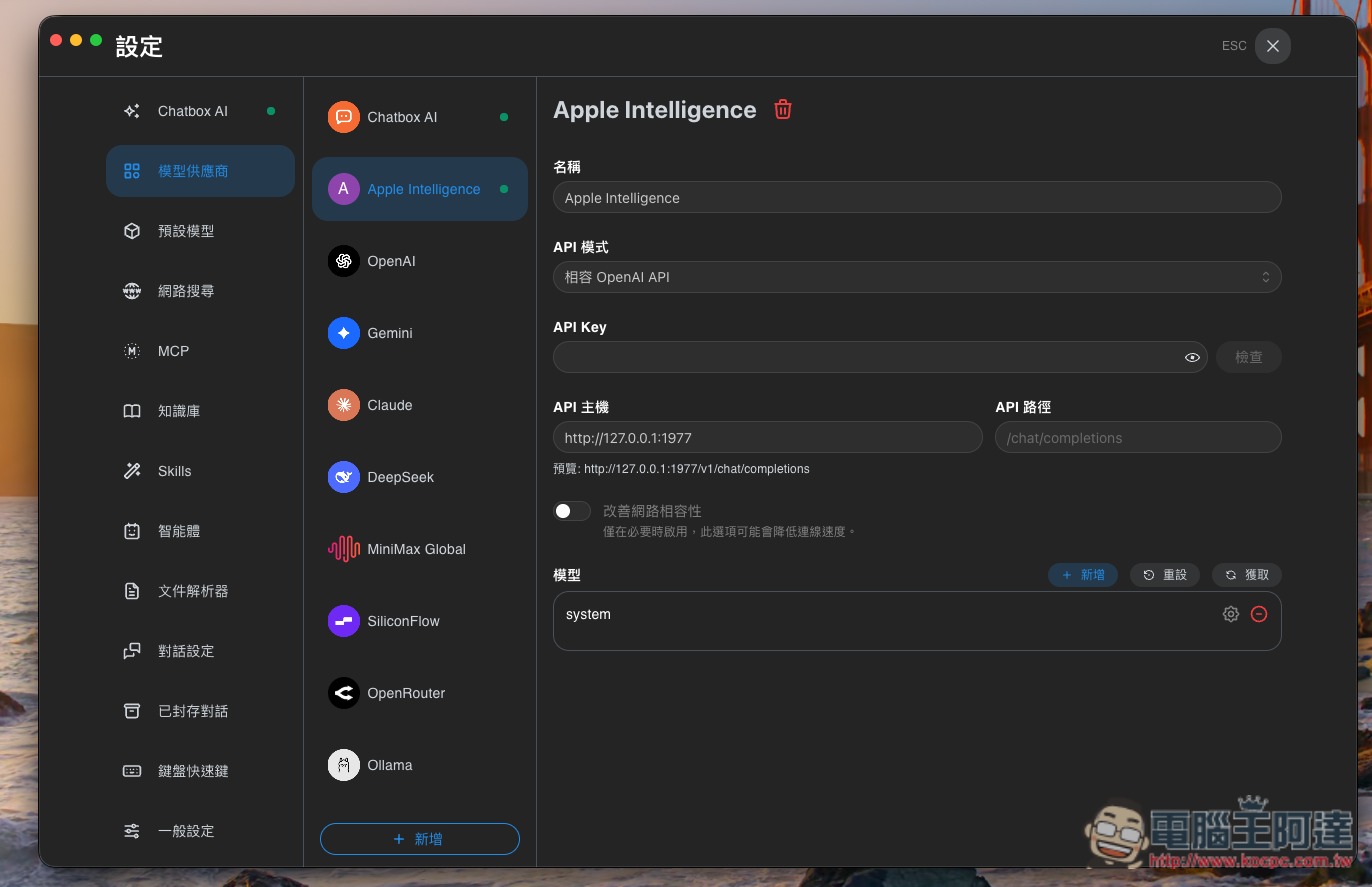
Task: Click the DeepSeek provider logo
Action: 344,477
